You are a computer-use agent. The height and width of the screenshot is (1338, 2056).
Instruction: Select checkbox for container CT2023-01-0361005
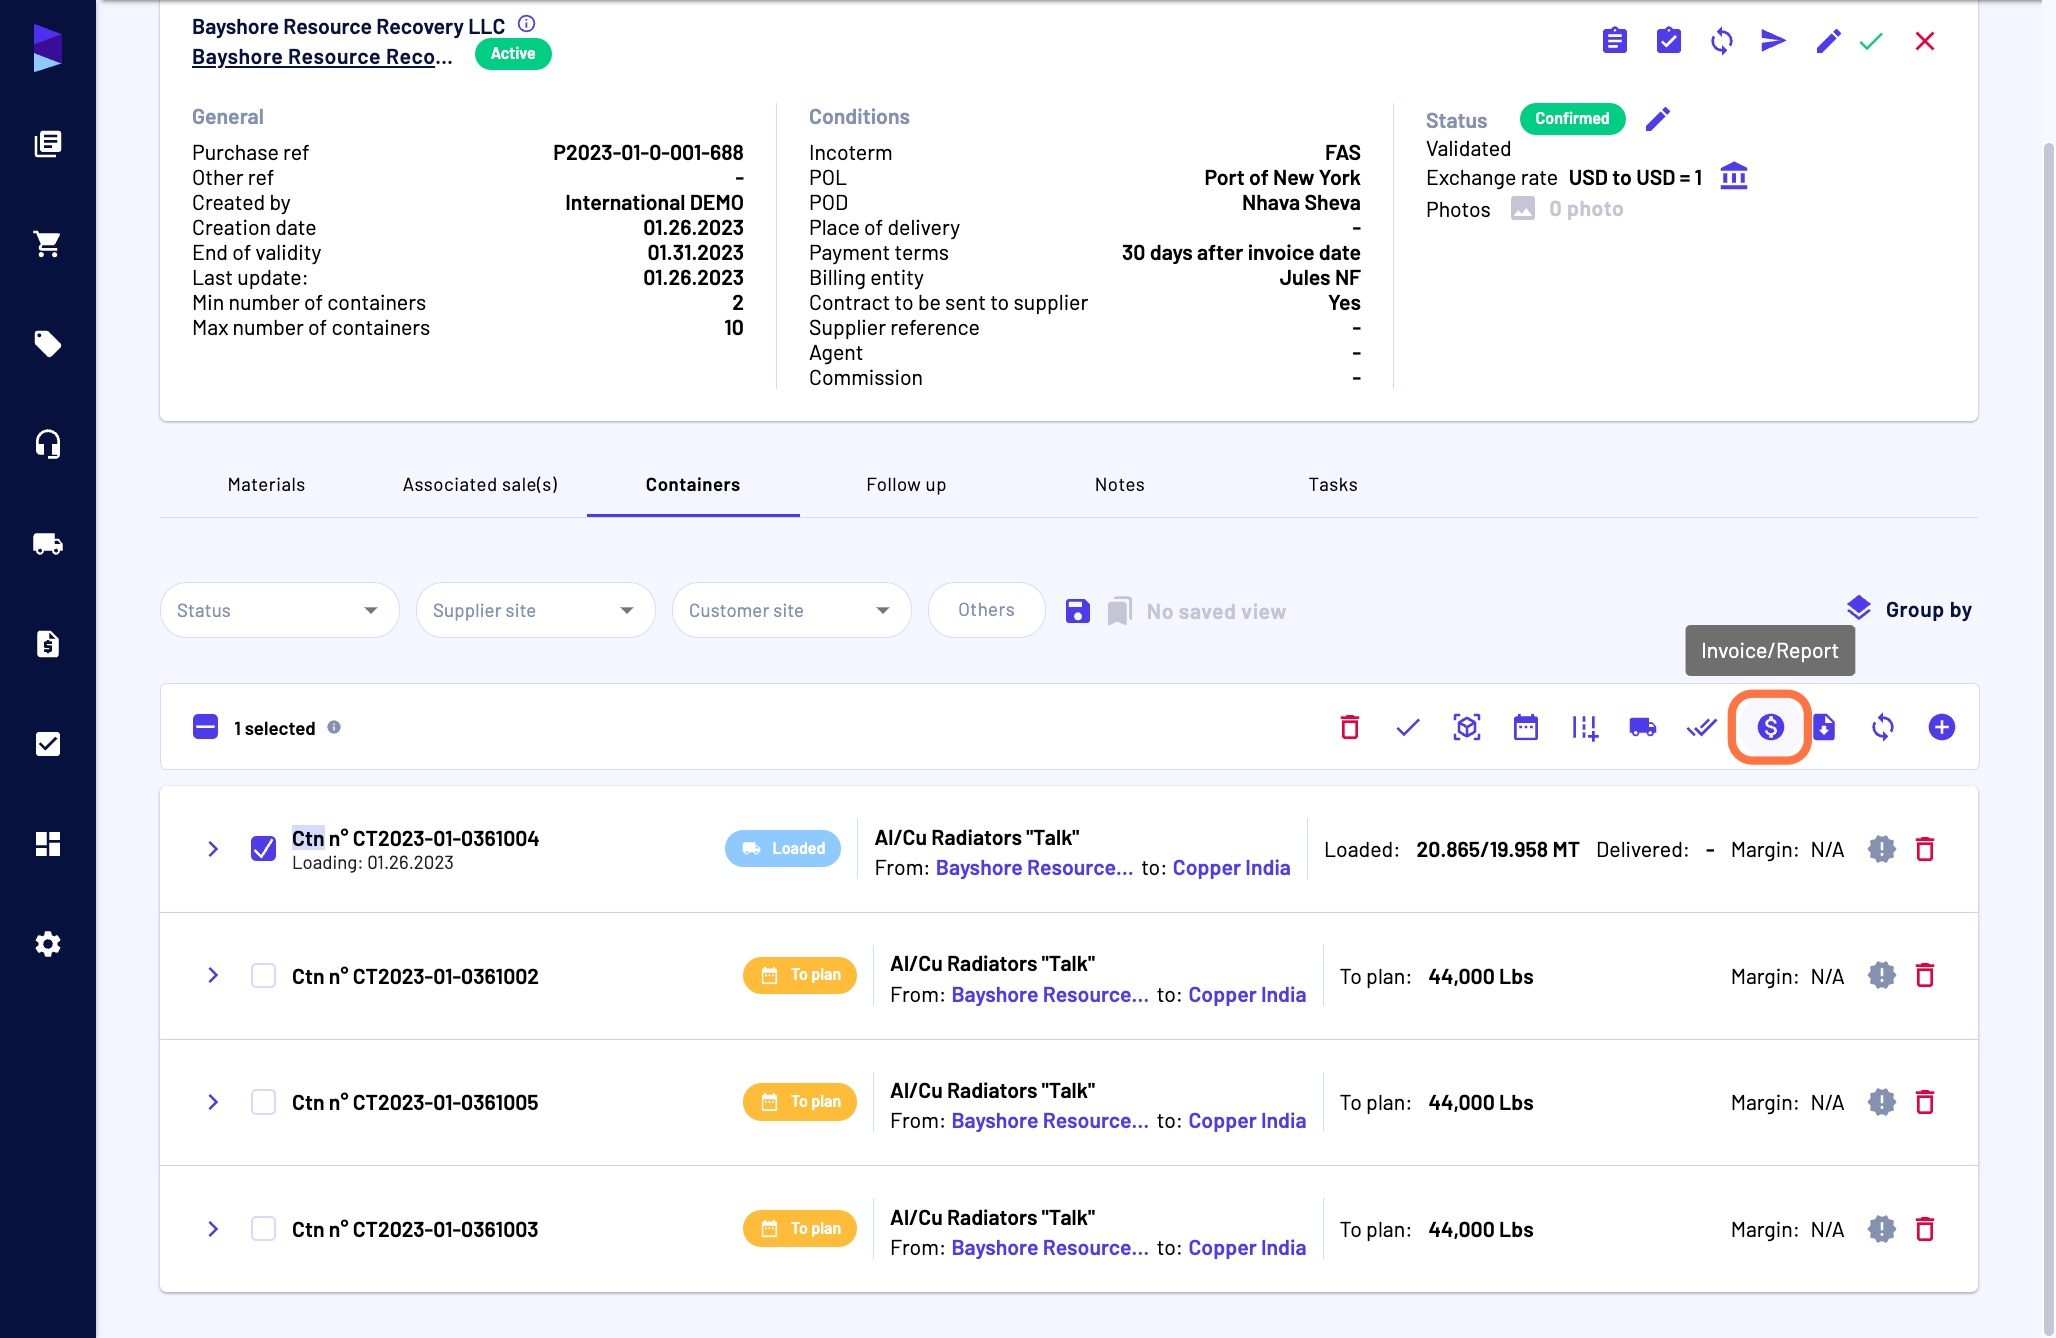pyautogui.click(x=263, y=1102)
